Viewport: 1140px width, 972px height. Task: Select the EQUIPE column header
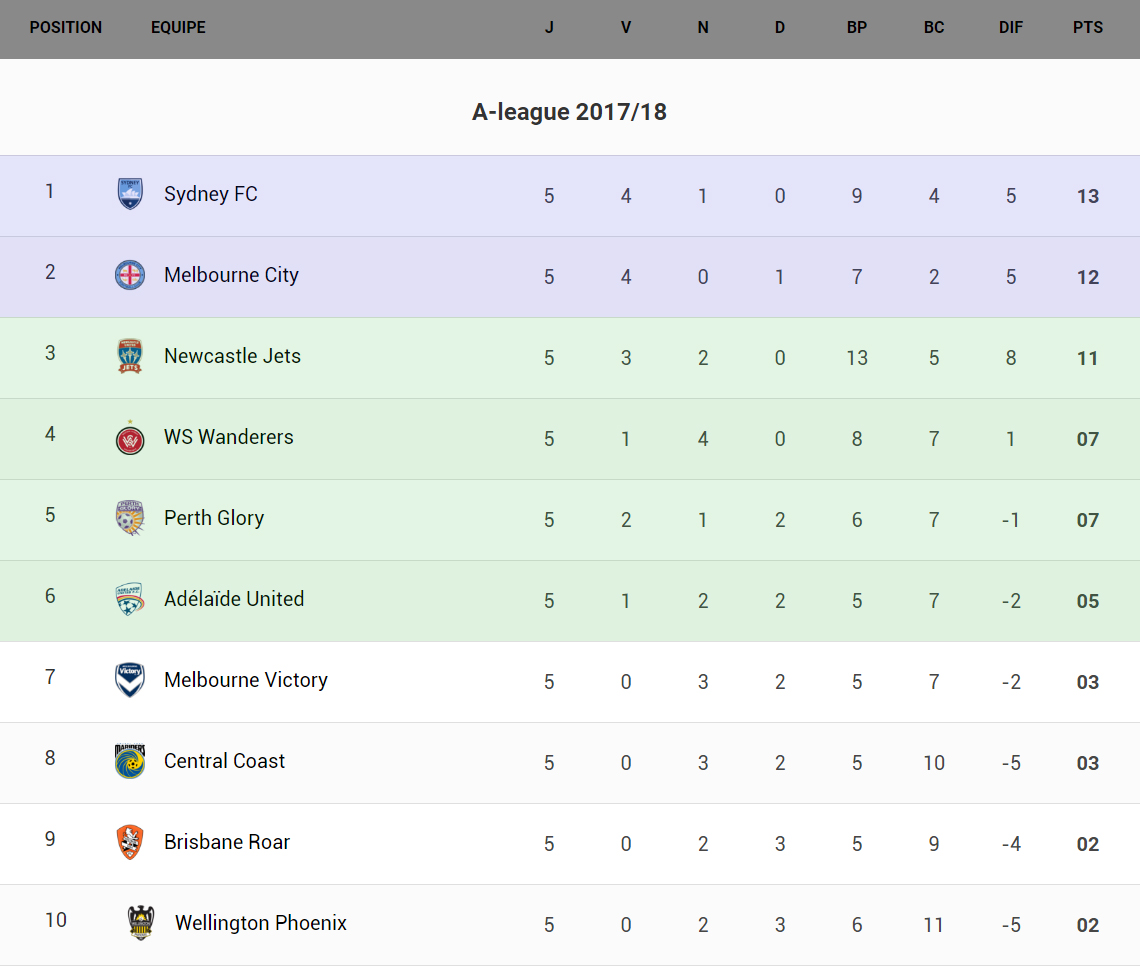pos(178,28)
